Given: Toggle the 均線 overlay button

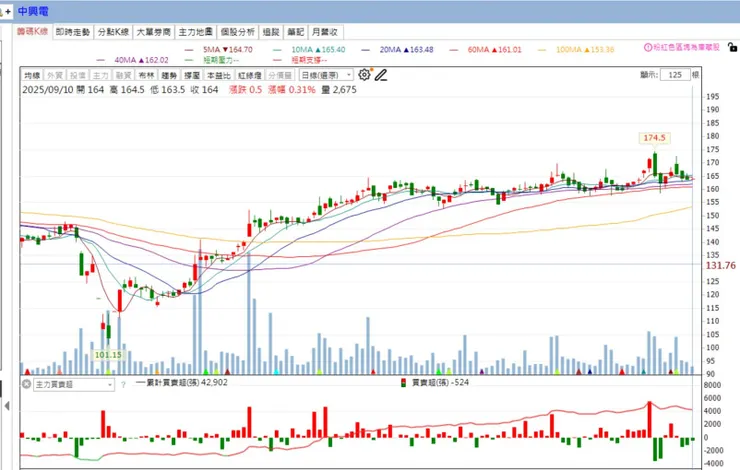Looking at the screenshot, I should tap(32, 75).
